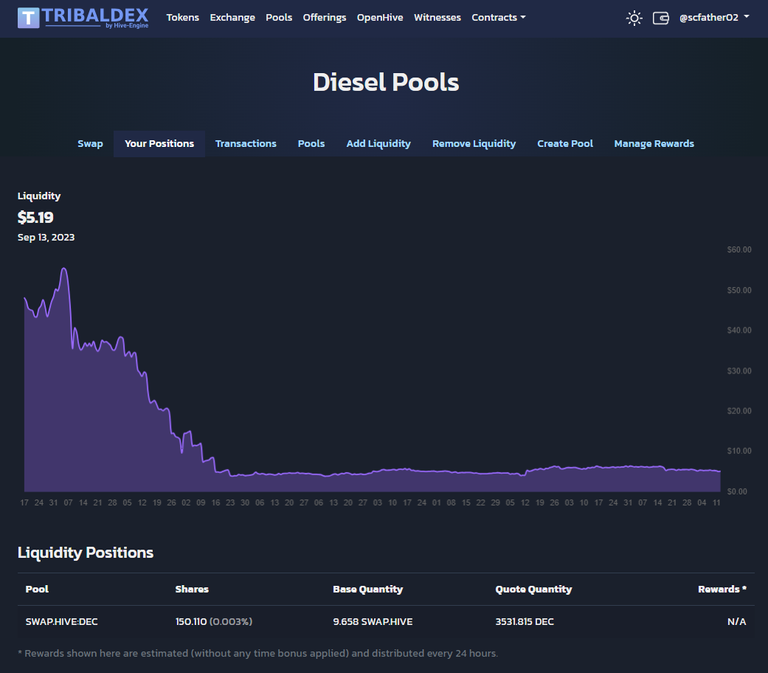Screen dimensions: 768x673
Task: Click the rewards estimation footnote text
Action: [x=258, y=653]
